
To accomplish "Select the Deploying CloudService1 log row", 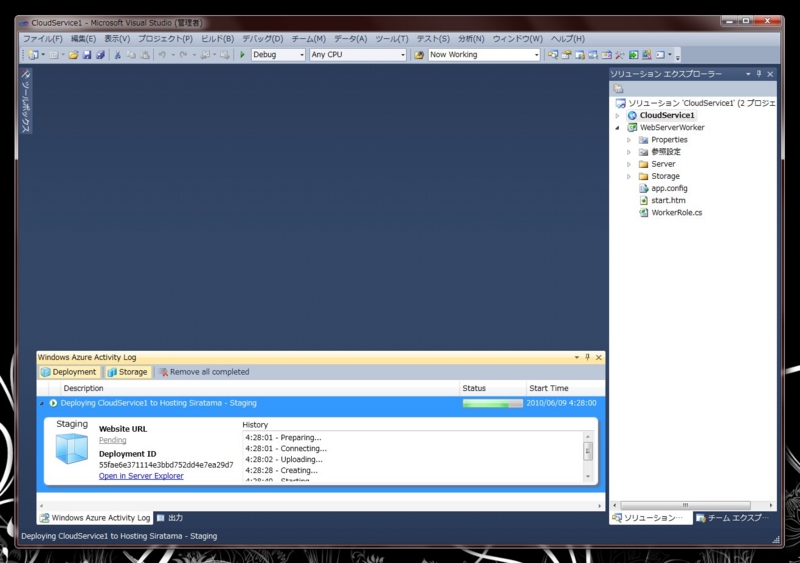I will [x=321, y=403].
